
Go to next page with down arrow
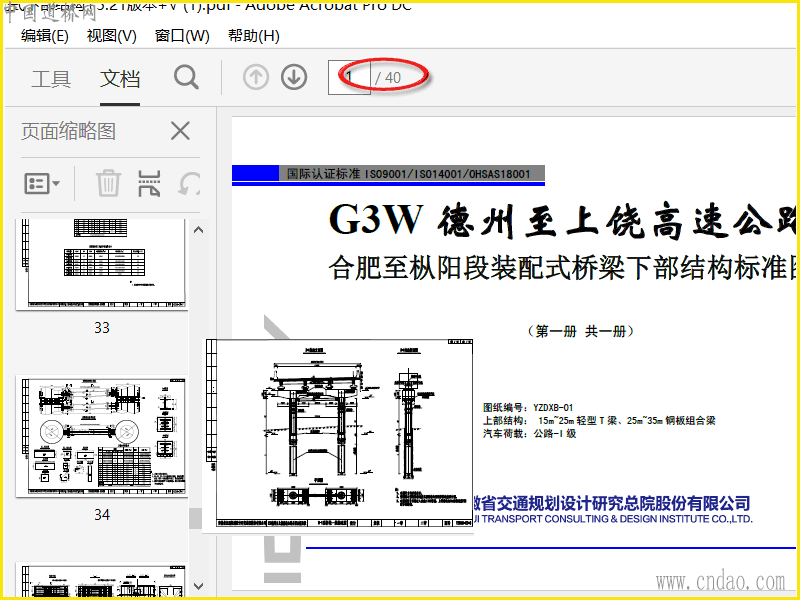[x=294, y=78]
